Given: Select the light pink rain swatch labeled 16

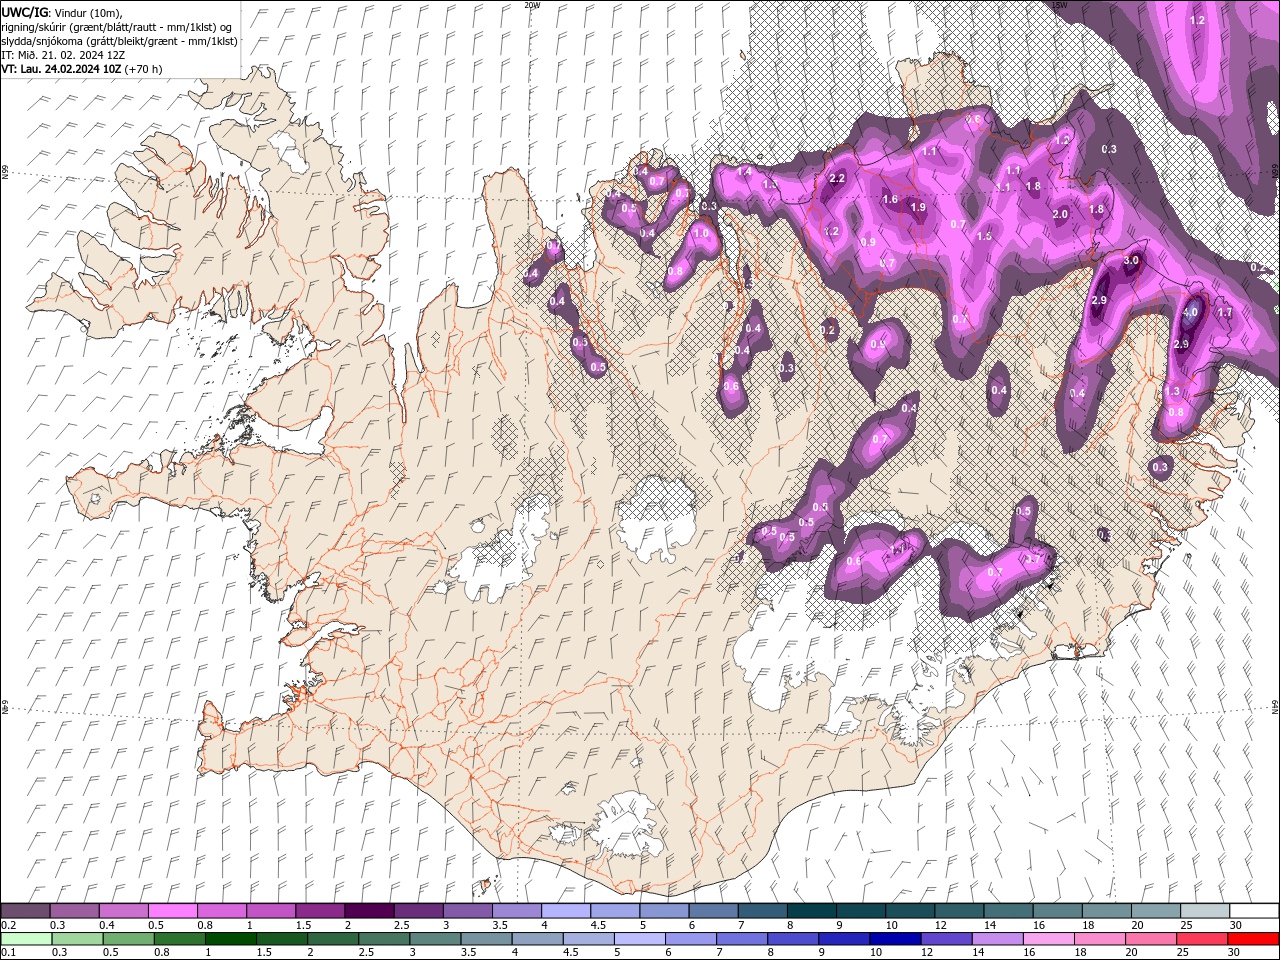Looking at the screenshot, I should pyautogui.click(x=1048, y=939).
